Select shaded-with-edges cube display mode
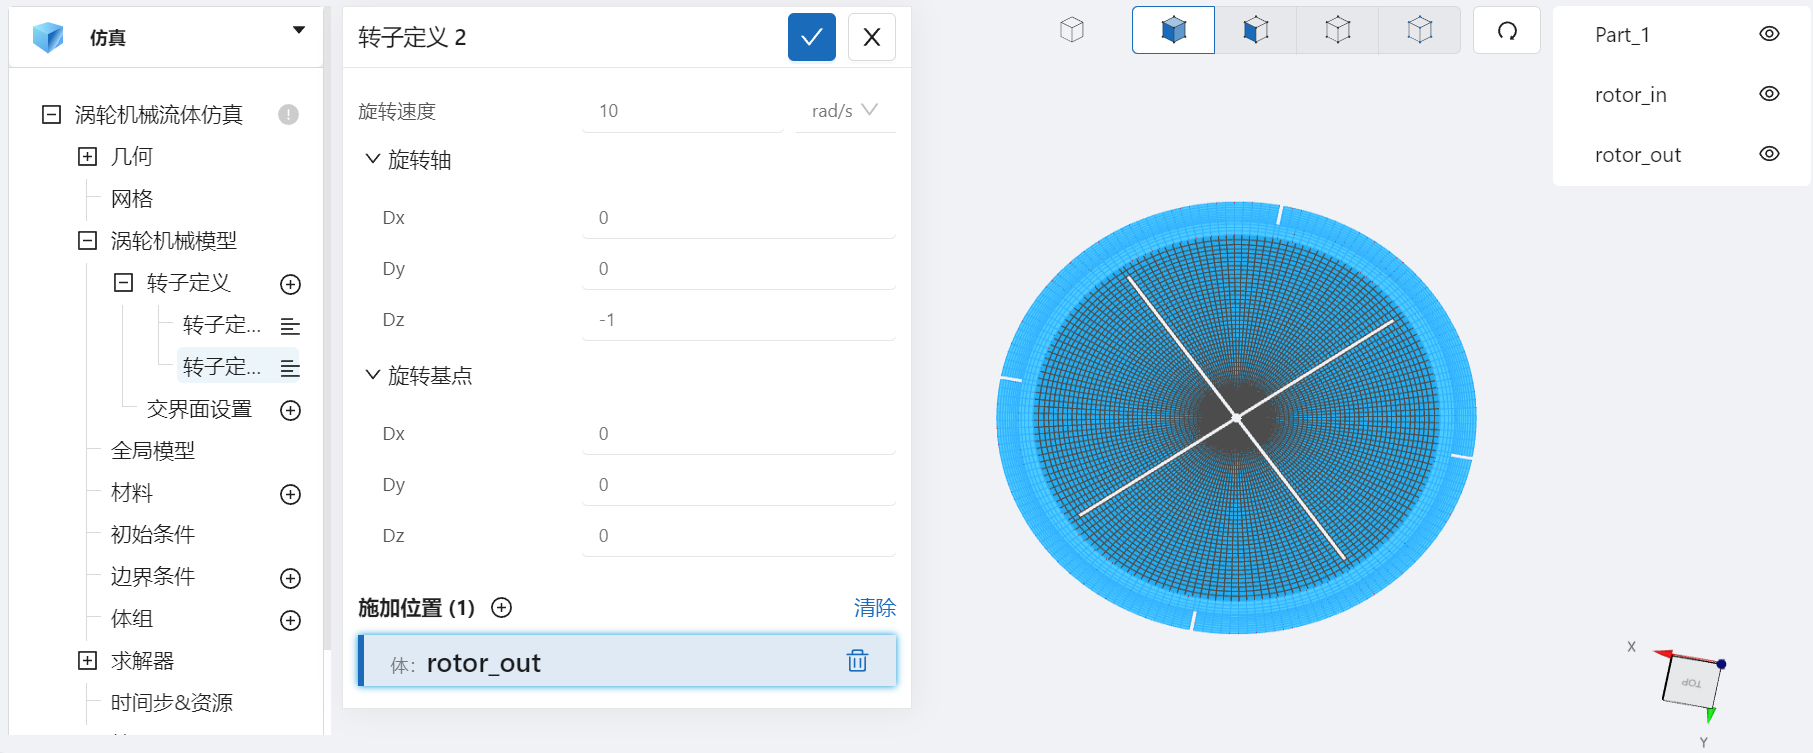This screenshot has width=1813, height=753. (x=1256, y=30)
